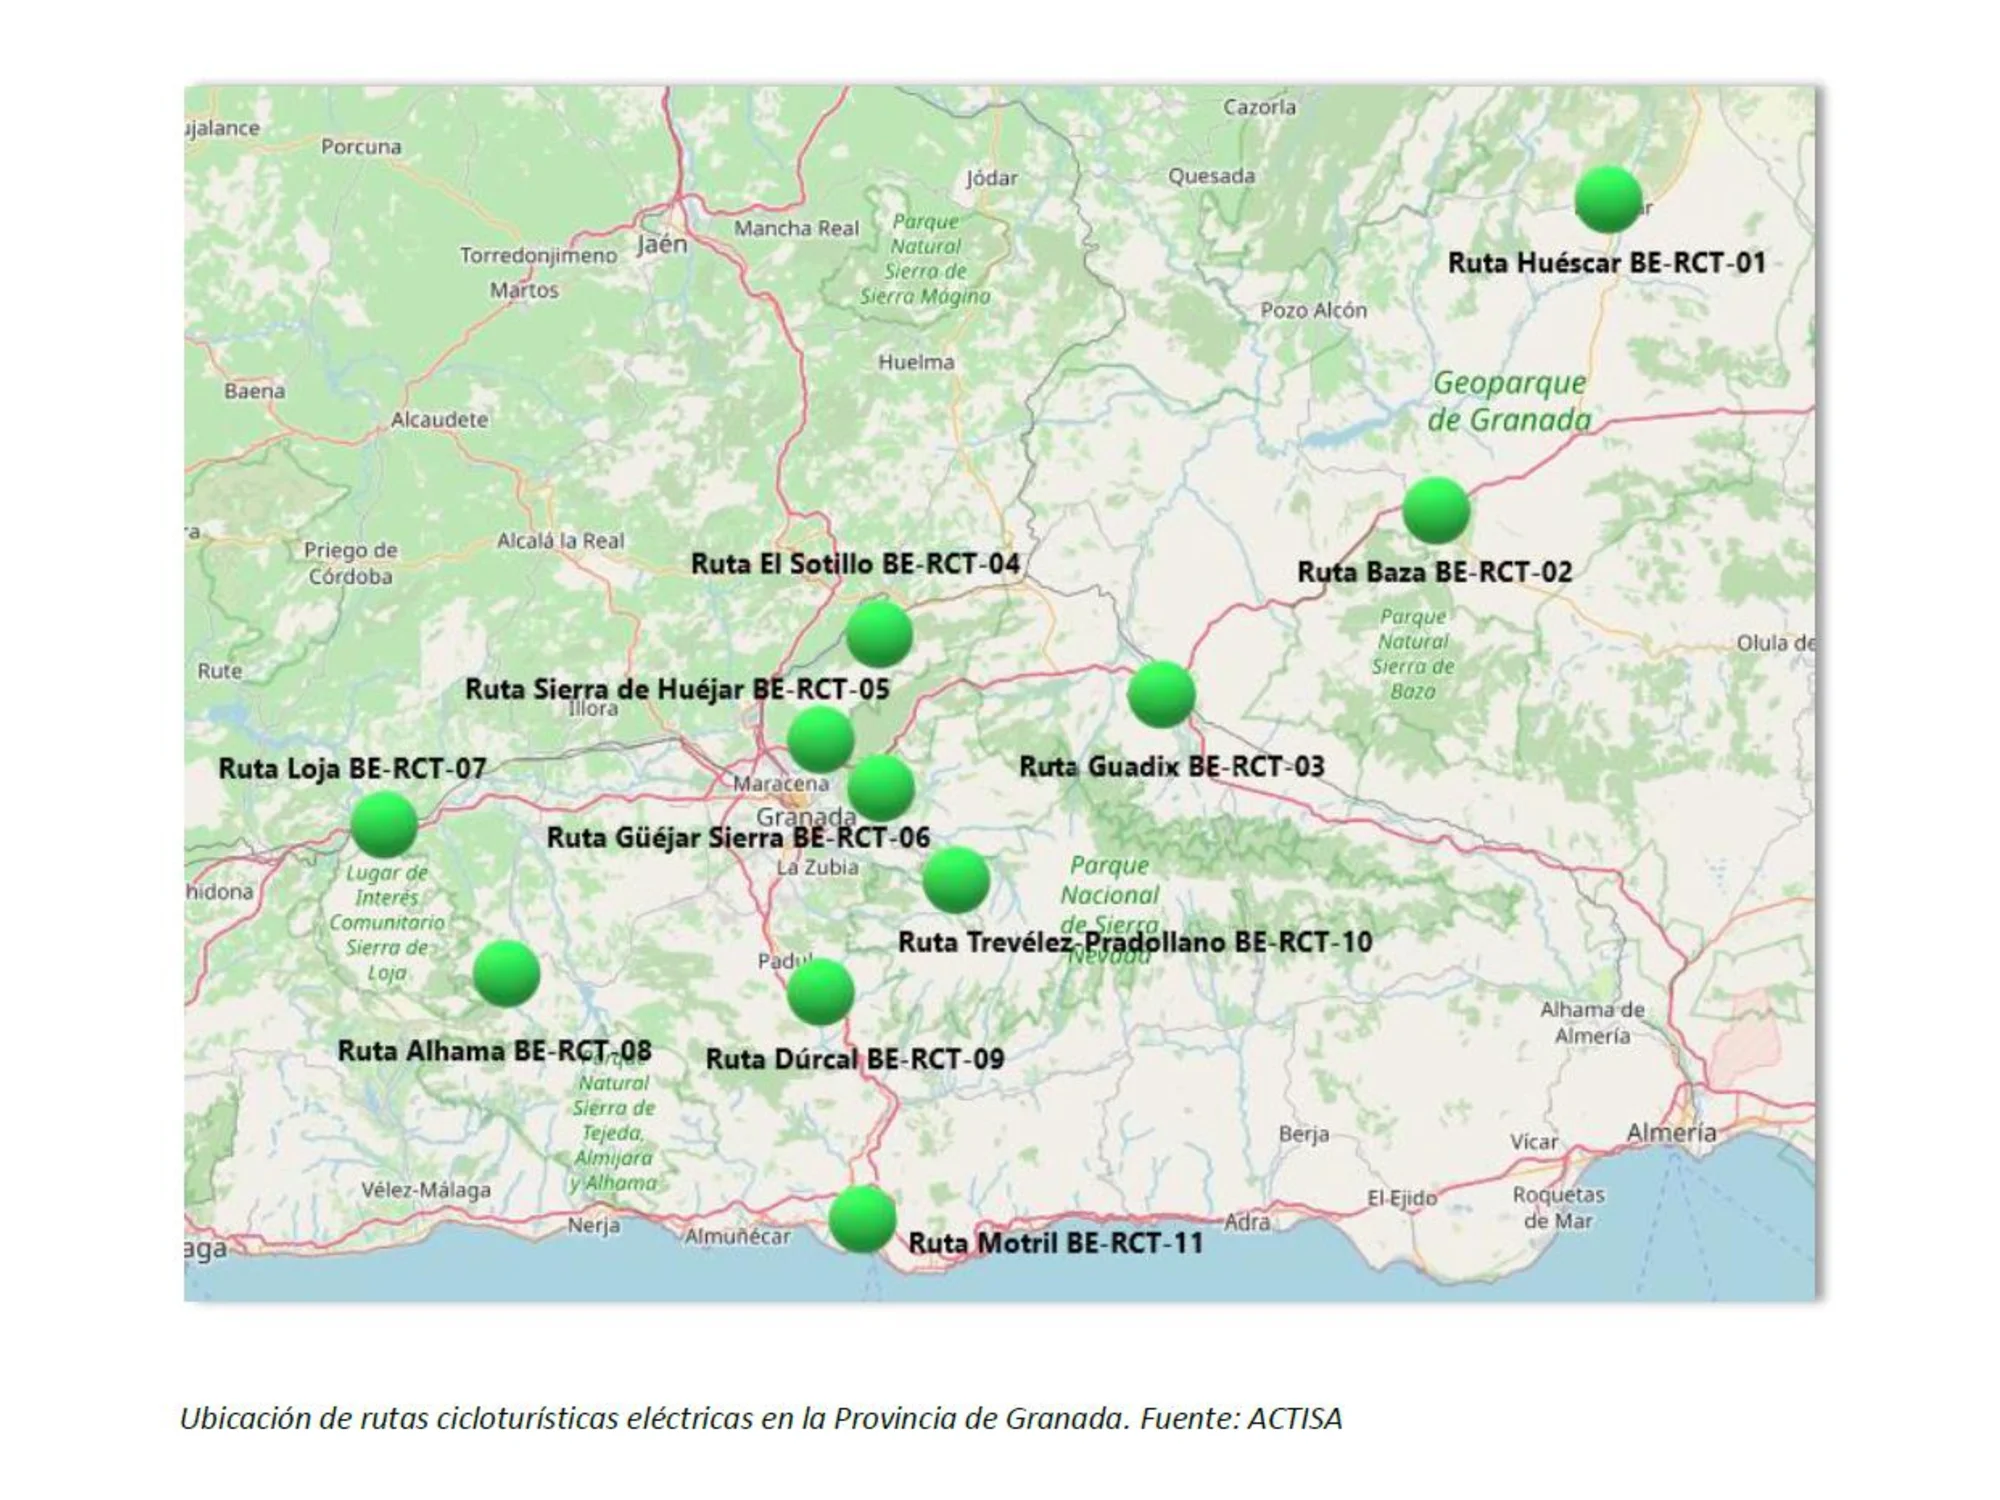This screenshot has width=2000, height=1500.
Task: Click the Ruta Loja BE-RCT-07 label
Action: tap(352, 769)
